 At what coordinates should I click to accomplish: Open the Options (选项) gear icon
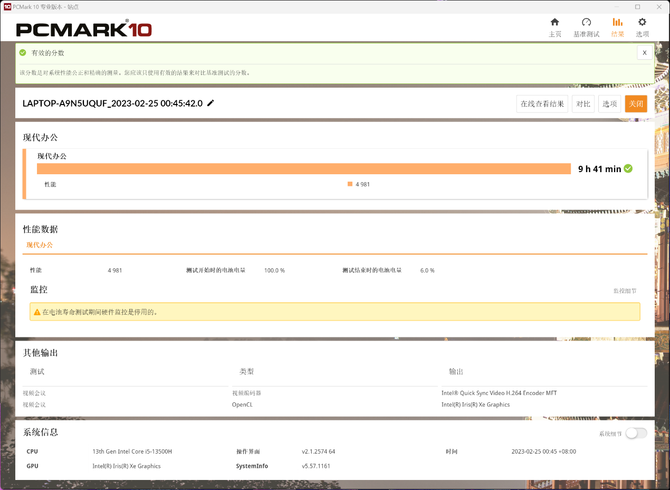click(642, 22)
